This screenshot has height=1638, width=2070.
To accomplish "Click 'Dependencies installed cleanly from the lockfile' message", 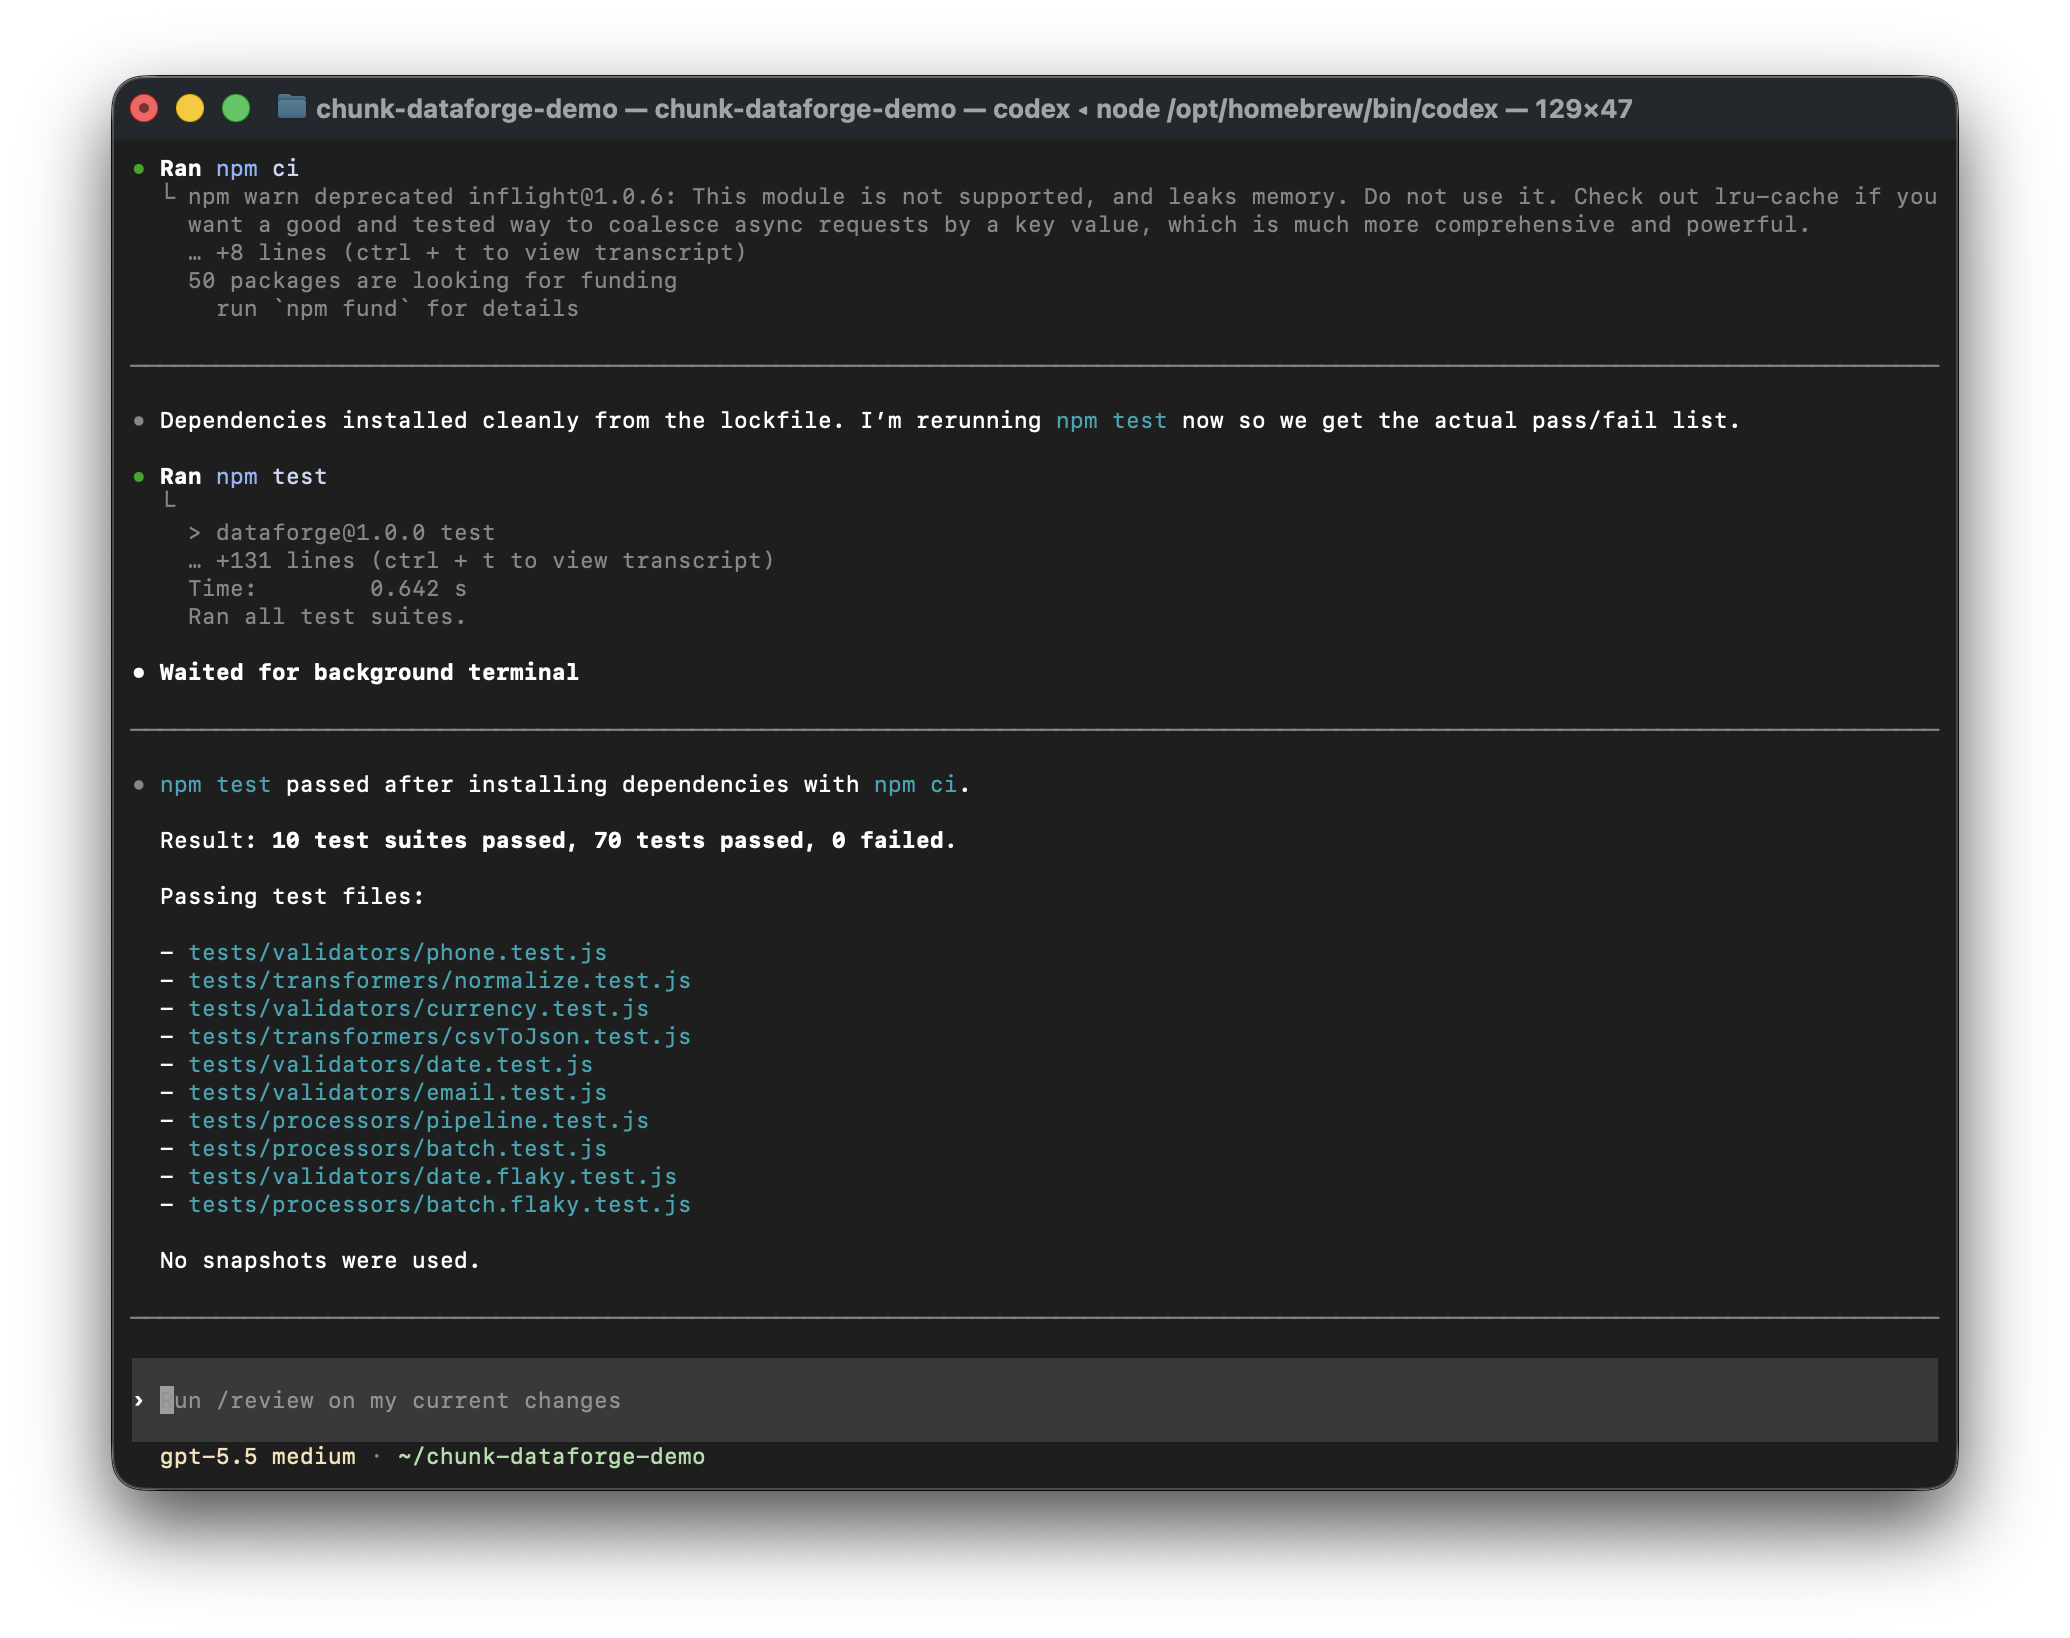I will click(x=950, y=420).
